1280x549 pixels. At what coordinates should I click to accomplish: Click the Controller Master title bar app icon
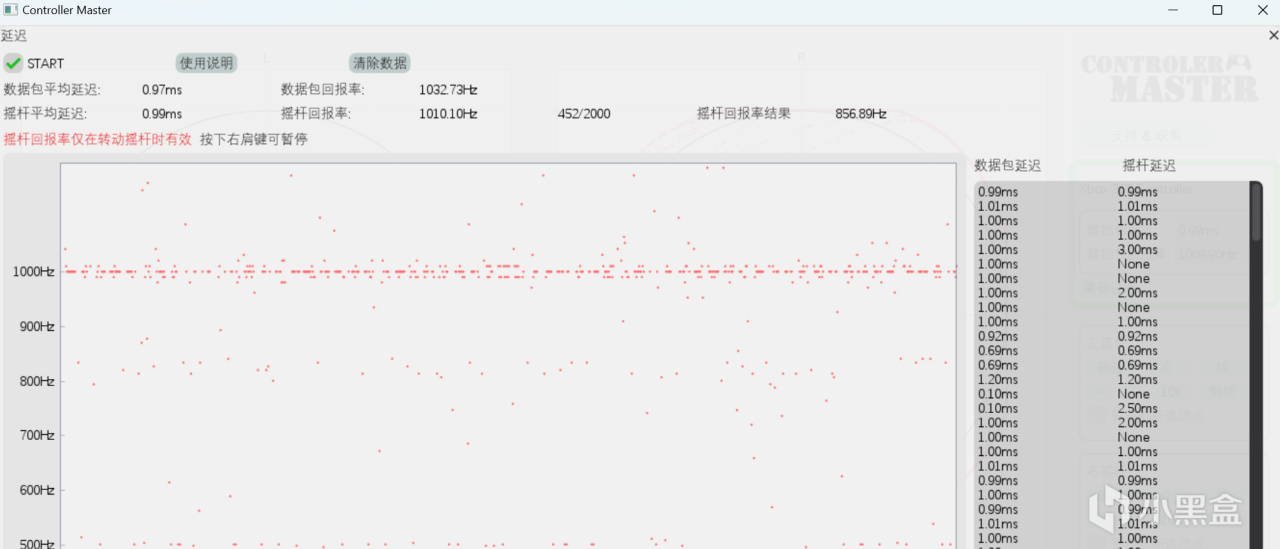pyautogui.click(x=10, y=10)
